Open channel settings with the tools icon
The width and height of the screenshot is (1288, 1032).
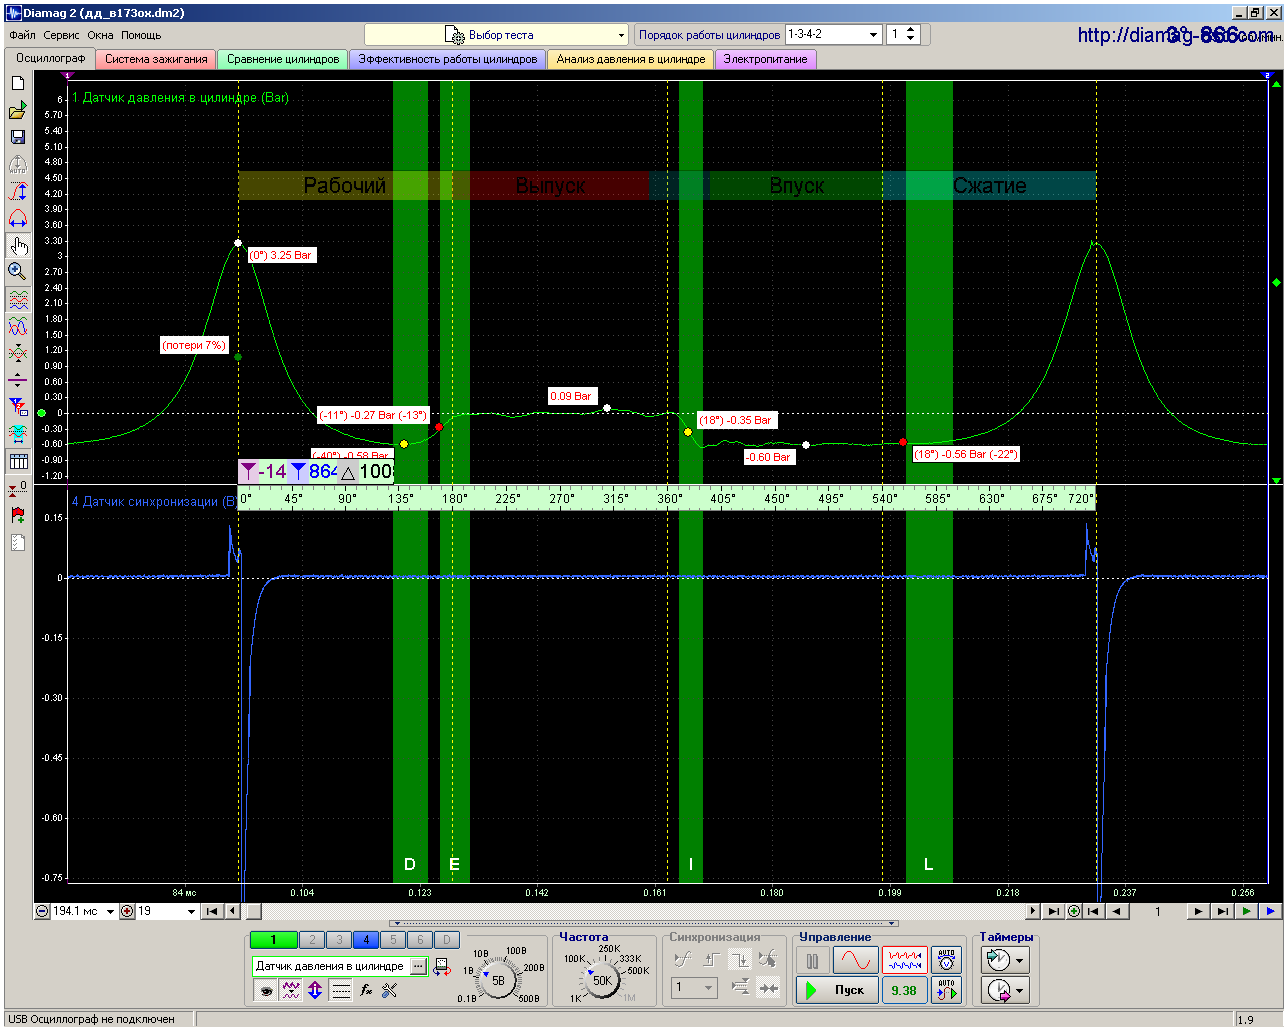390,991
